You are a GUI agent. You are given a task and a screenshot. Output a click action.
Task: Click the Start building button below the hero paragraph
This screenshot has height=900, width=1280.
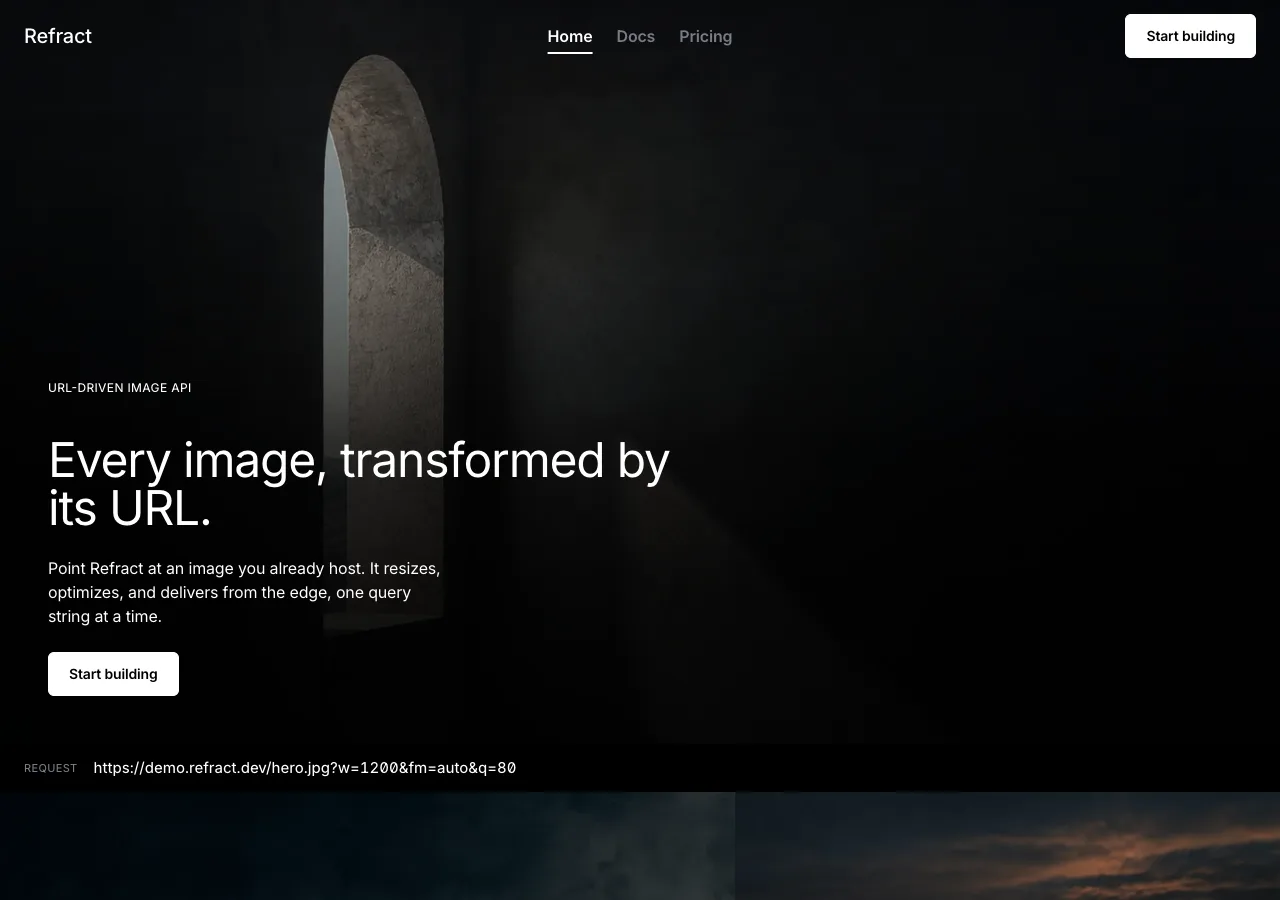pos(113,674)
